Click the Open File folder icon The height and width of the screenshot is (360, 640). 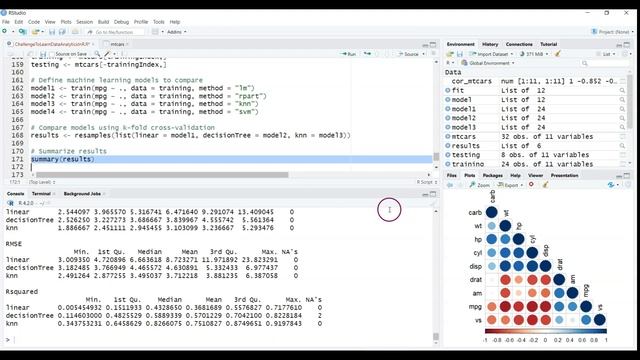pyautogui.click(x=36, y=31)
